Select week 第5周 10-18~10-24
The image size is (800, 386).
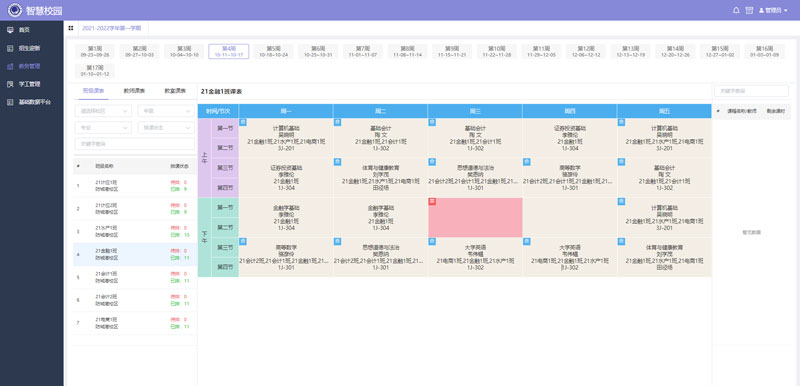tap(273, 51)
